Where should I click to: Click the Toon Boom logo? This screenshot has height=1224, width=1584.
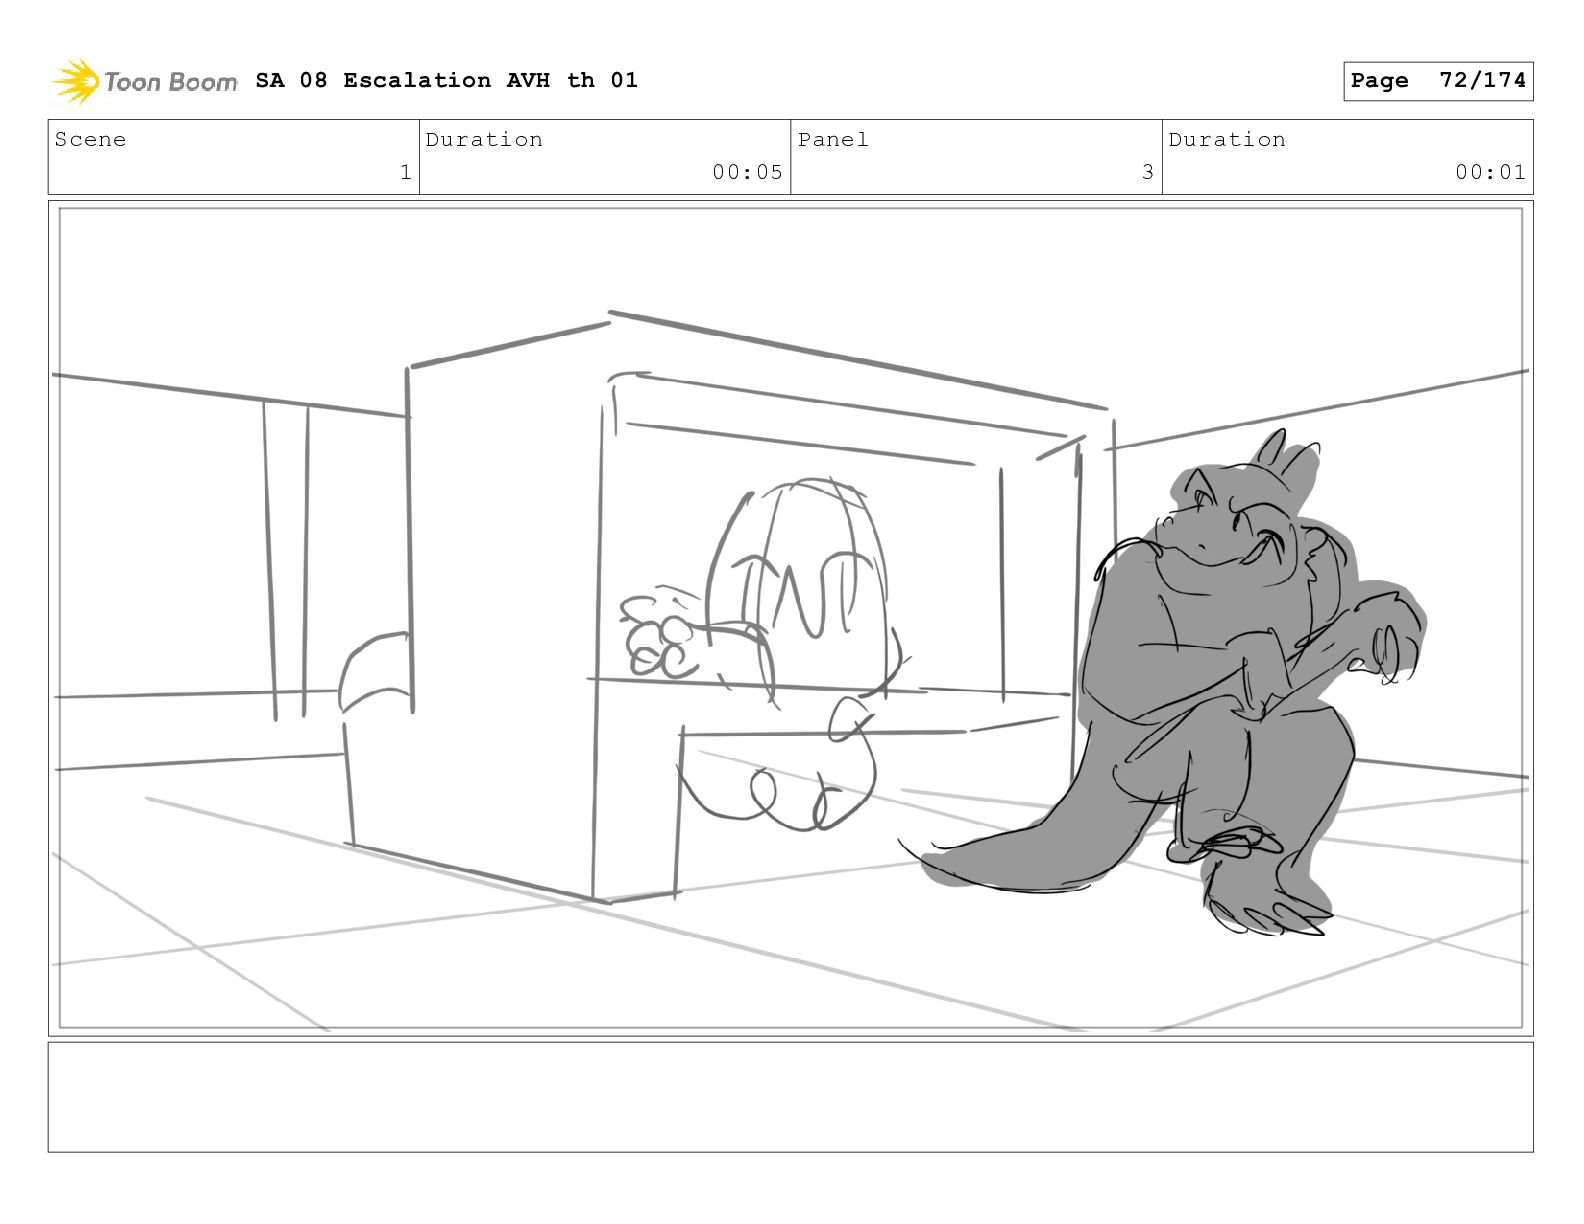(145, 81)
